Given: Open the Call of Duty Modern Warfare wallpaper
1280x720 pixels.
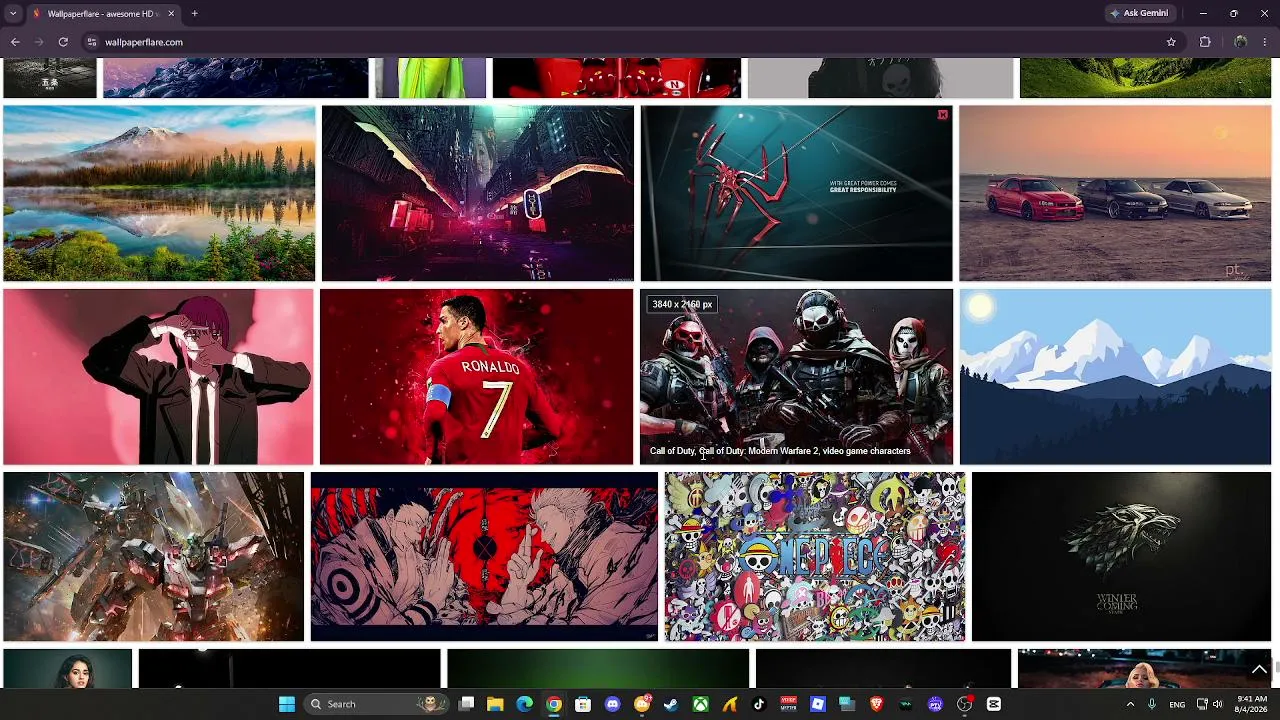Looking at the screenshot, I should (797, 377).
